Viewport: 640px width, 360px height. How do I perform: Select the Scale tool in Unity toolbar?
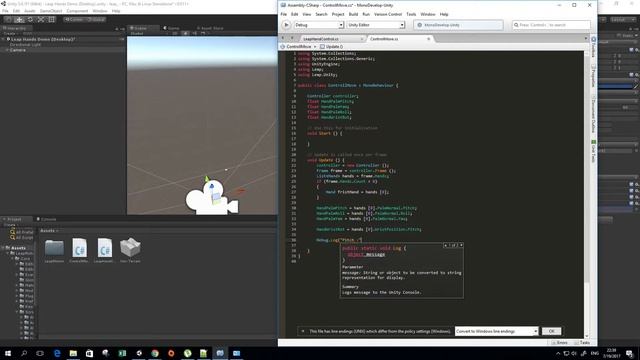pos(41,20)
